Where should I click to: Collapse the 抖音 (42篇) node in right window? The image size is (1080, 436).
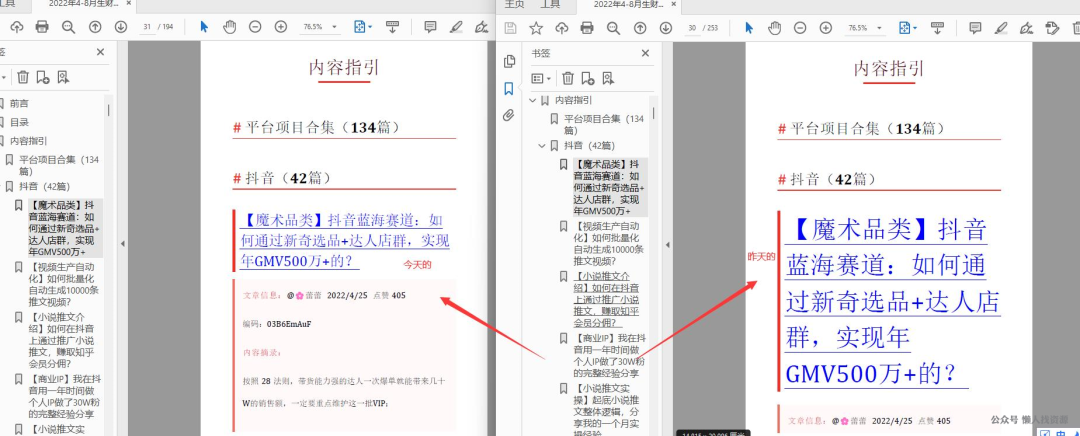[x=541, y=146]
